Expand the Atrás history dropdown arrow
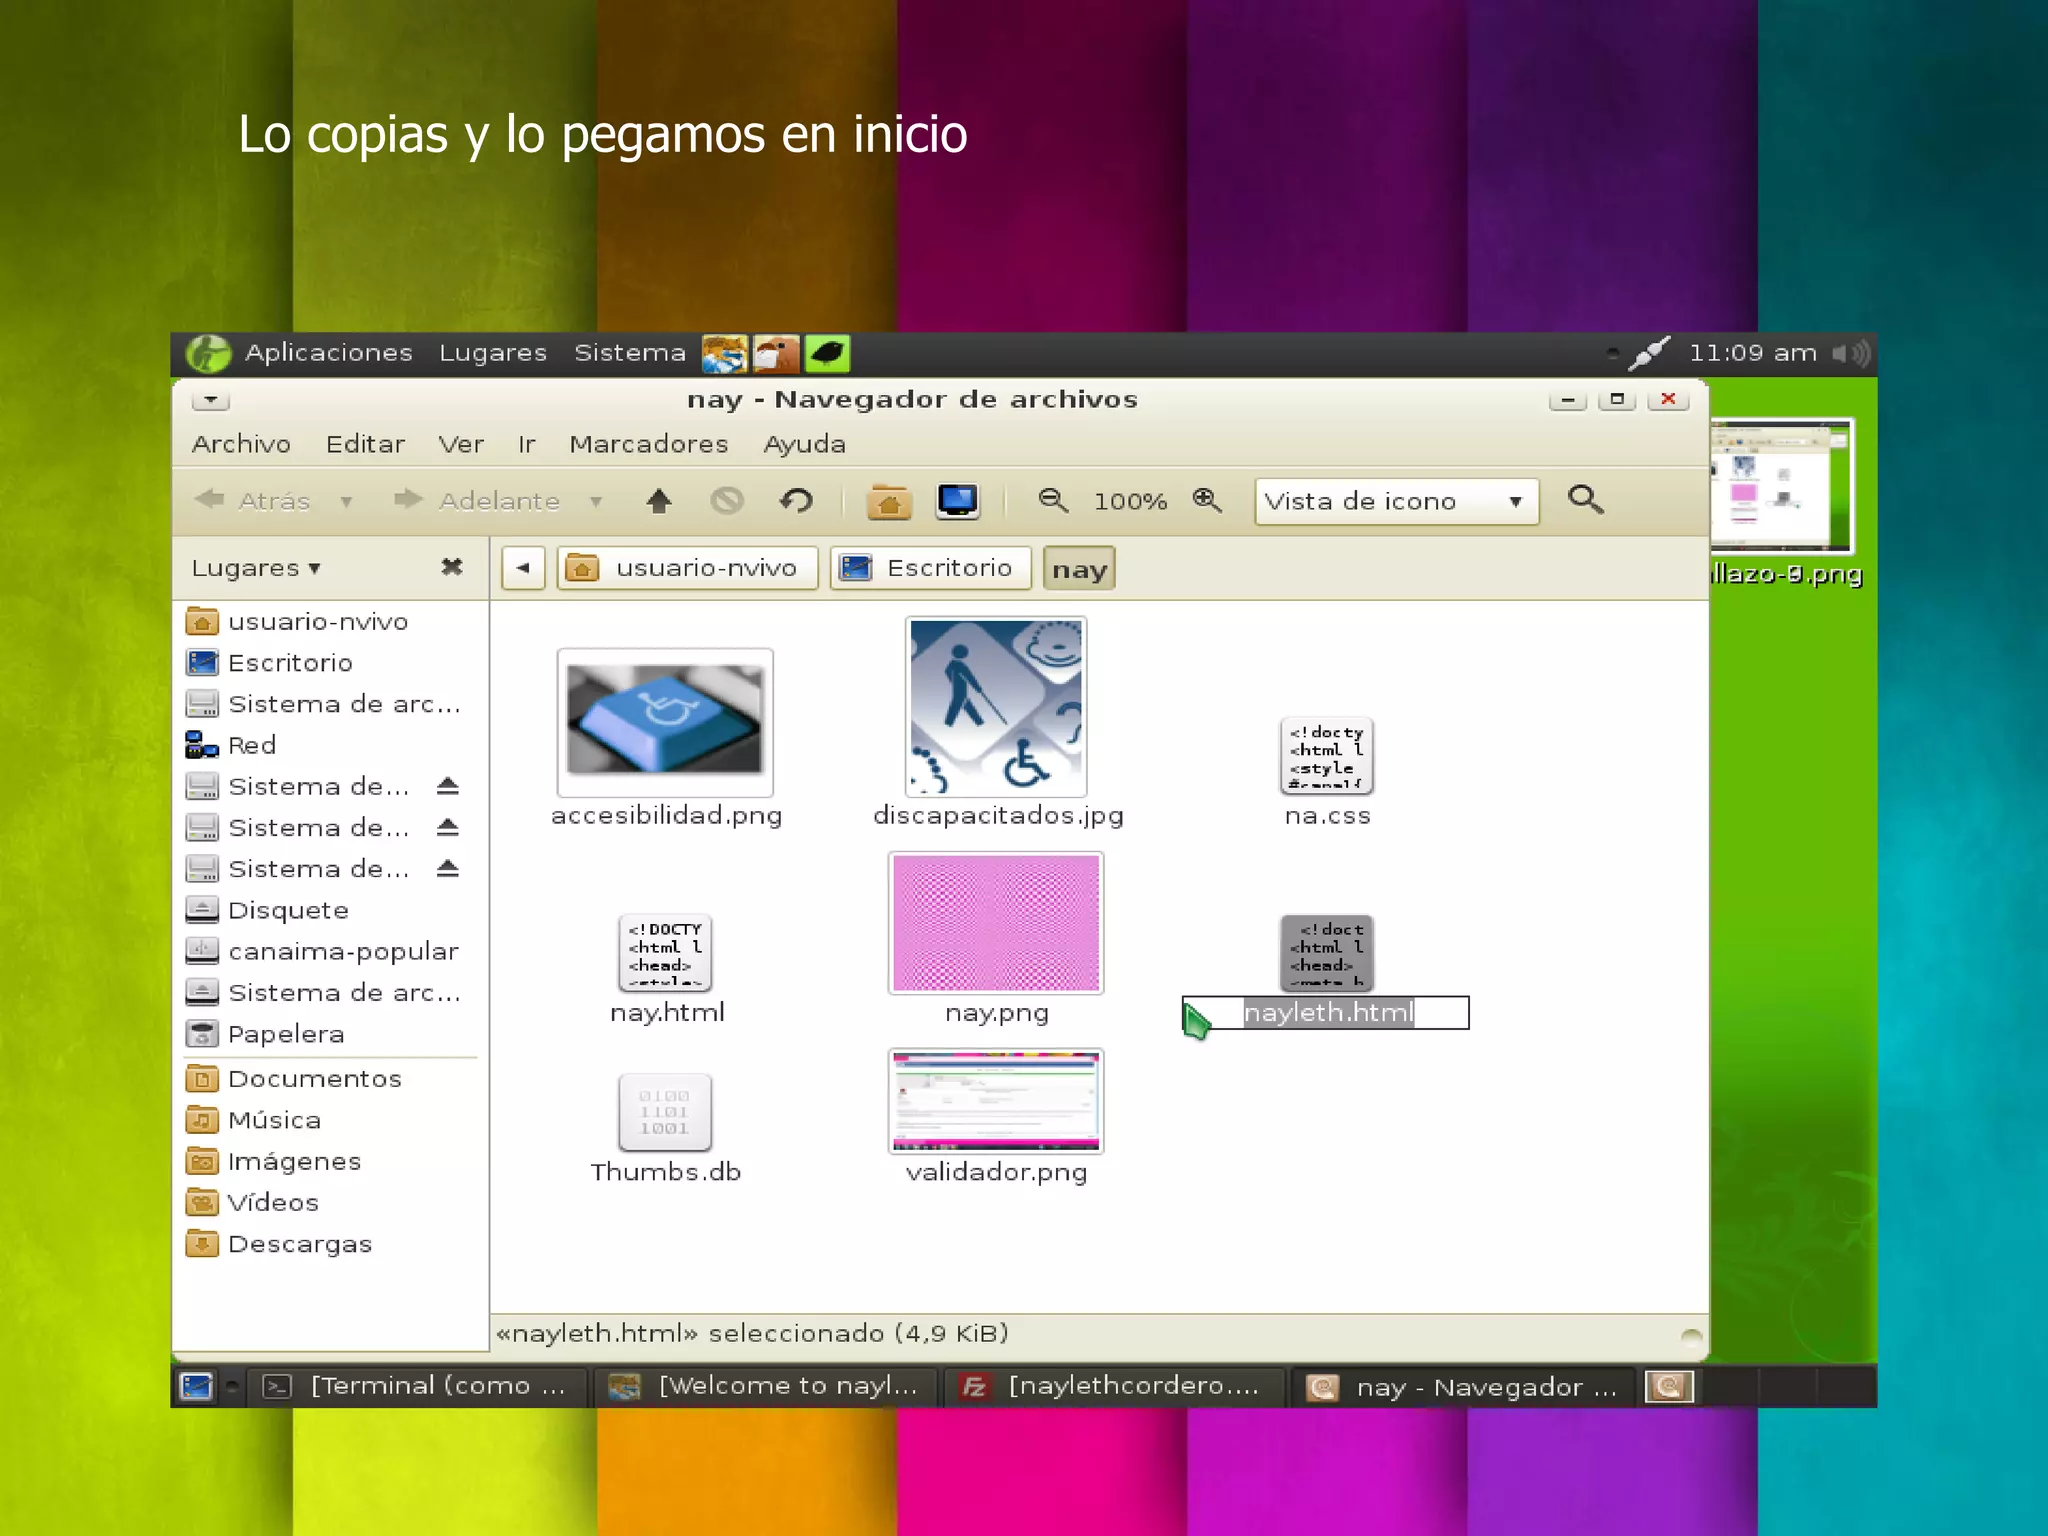 (x=346, y=501)
